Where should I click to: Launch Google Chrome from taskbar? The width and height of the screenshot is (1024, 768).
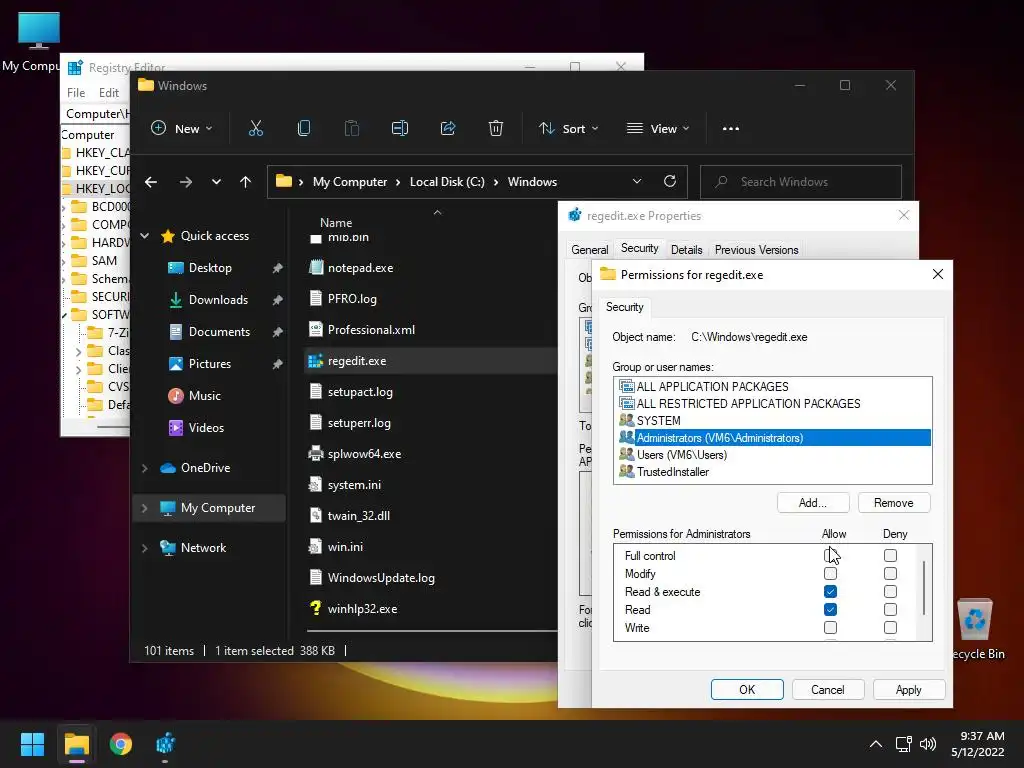pyautogui.click(x=121, y=744)
